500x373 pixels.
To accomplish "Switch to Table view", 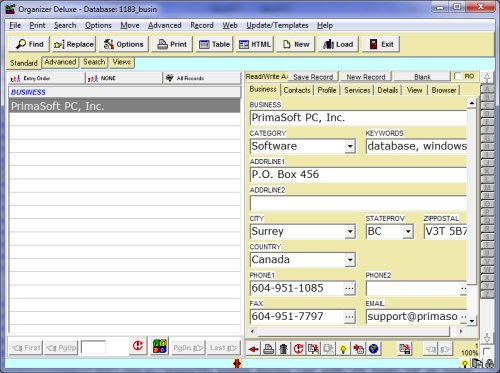I will point(214,44).
